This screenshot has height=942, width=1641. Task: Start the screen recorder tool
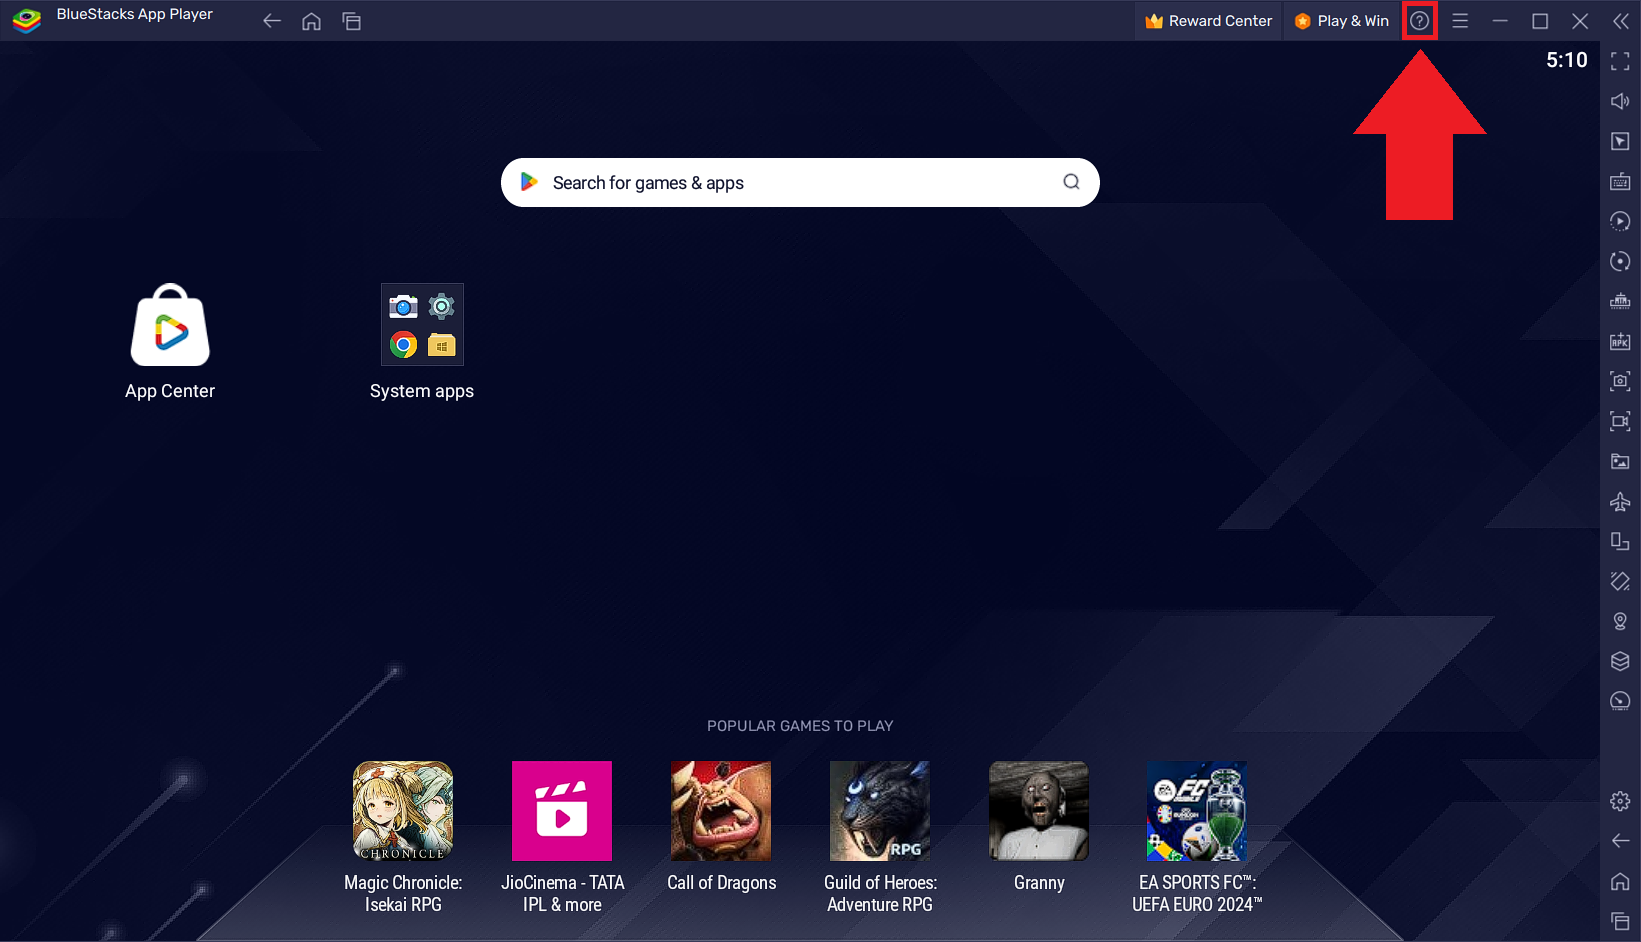pyautogui.click(x=1620, y=421)
